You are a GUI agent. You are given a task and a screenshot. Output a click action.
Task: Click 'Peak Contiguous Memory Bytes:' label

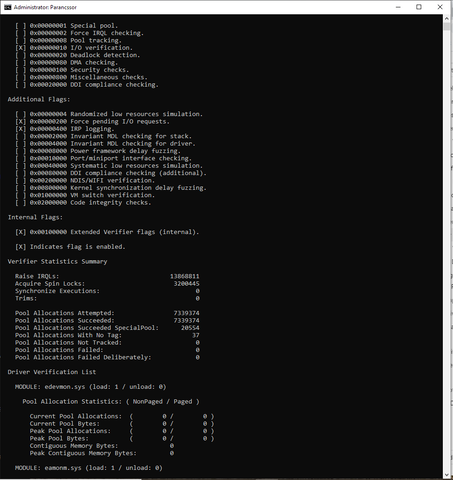click(83, 453)
